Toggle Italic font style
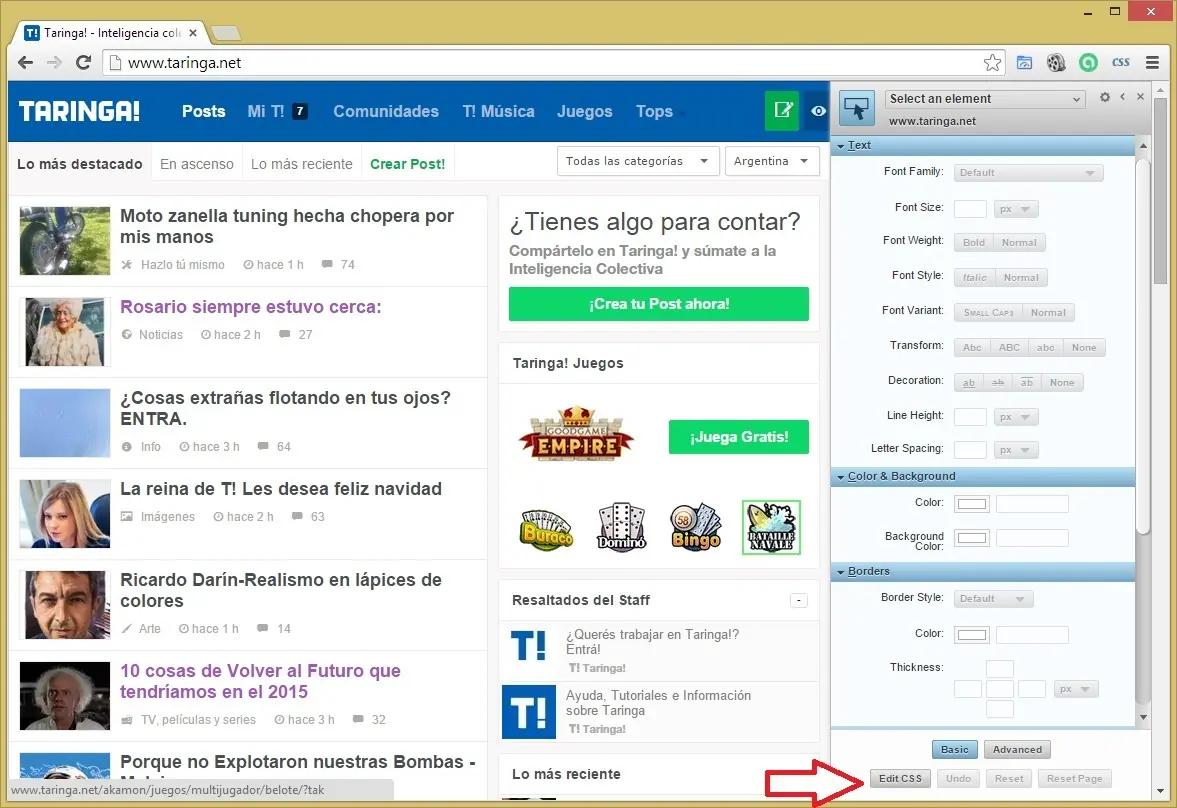 click(x=974, y=278)
